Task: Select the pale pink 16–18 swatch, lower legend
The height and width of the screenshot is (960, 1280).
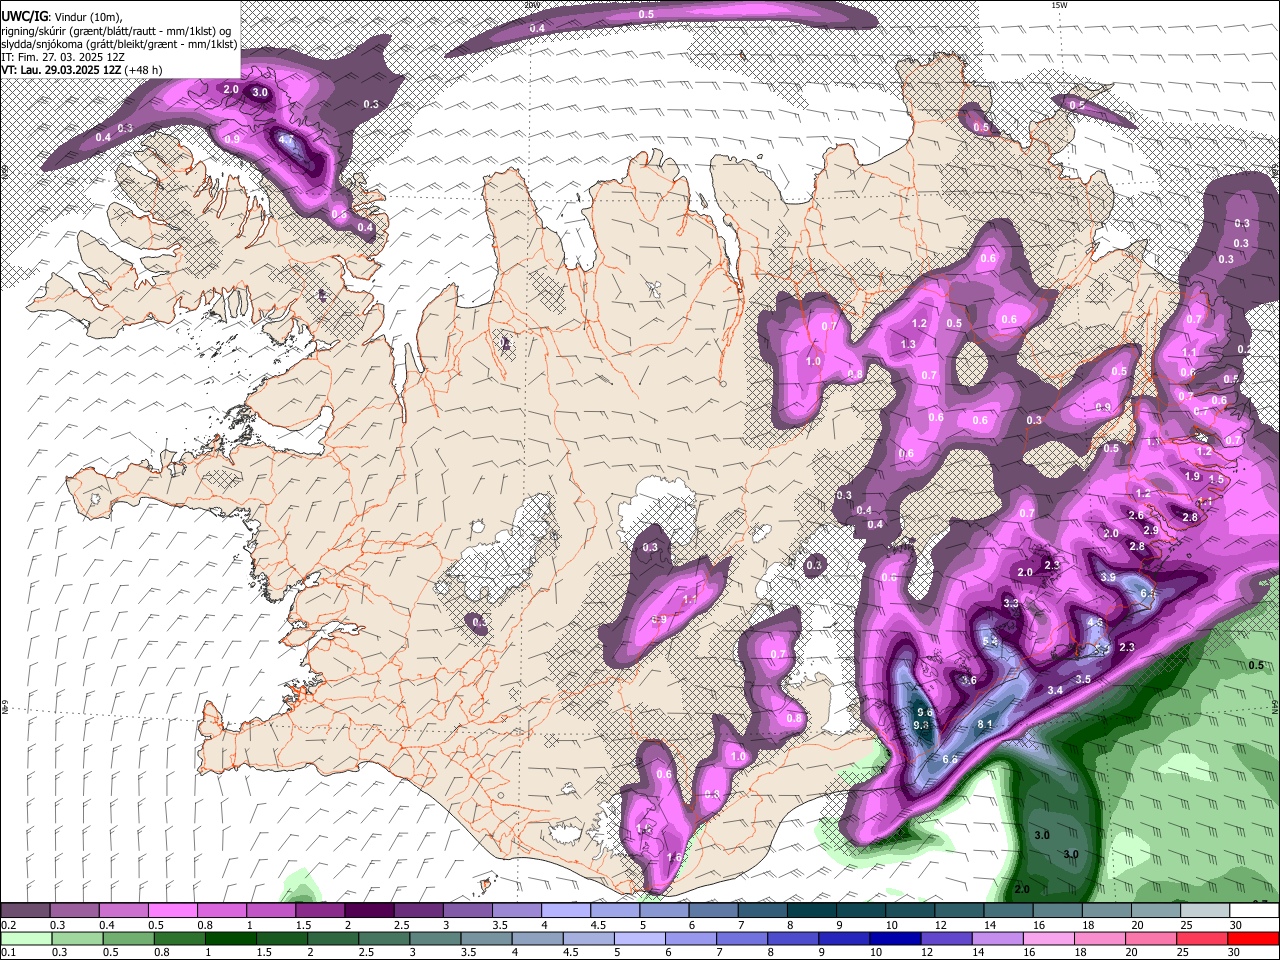Action: pos(1047,938)
